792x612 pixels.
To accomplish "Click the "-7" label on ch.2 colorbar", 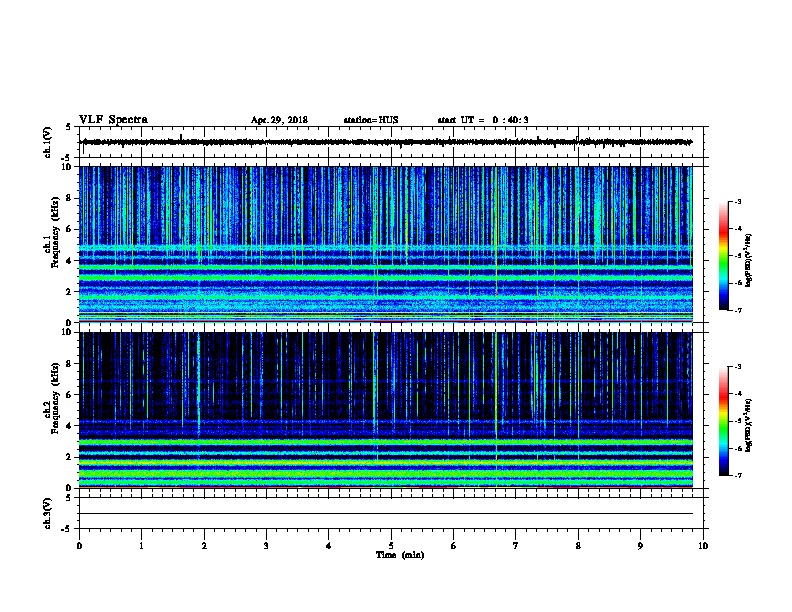I will [x=738, y=475].
